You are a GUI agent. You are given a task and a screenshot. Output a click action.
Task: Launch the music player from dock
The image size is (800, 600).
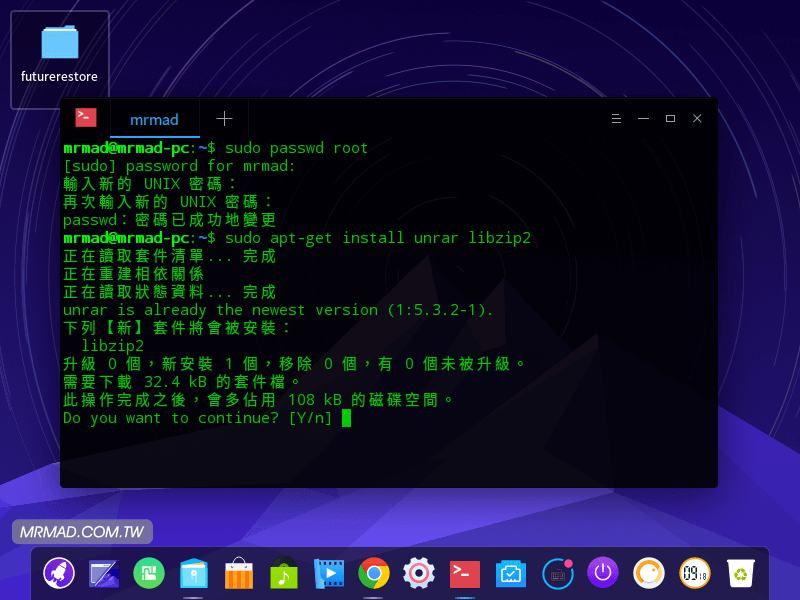[x=284, y=574]
